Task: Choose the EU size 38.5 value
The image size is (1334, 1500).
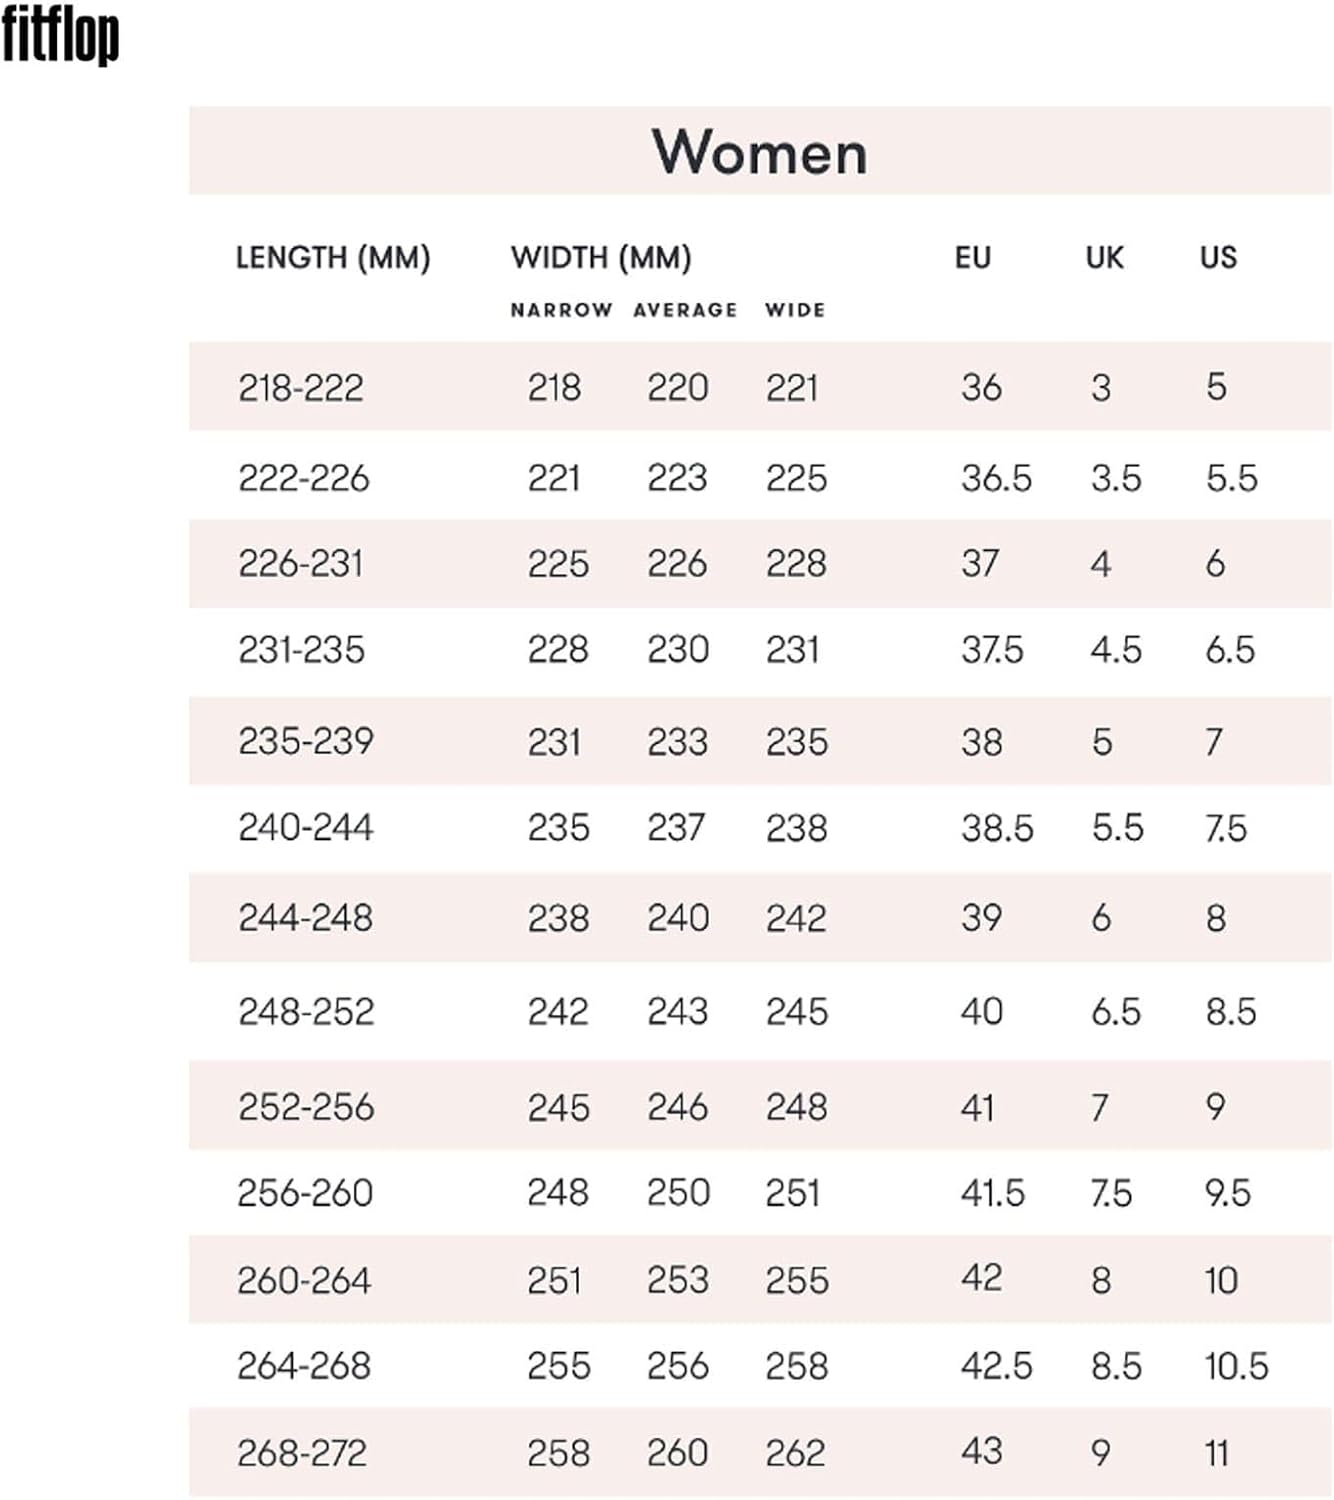Action: [x=997, y=828]
